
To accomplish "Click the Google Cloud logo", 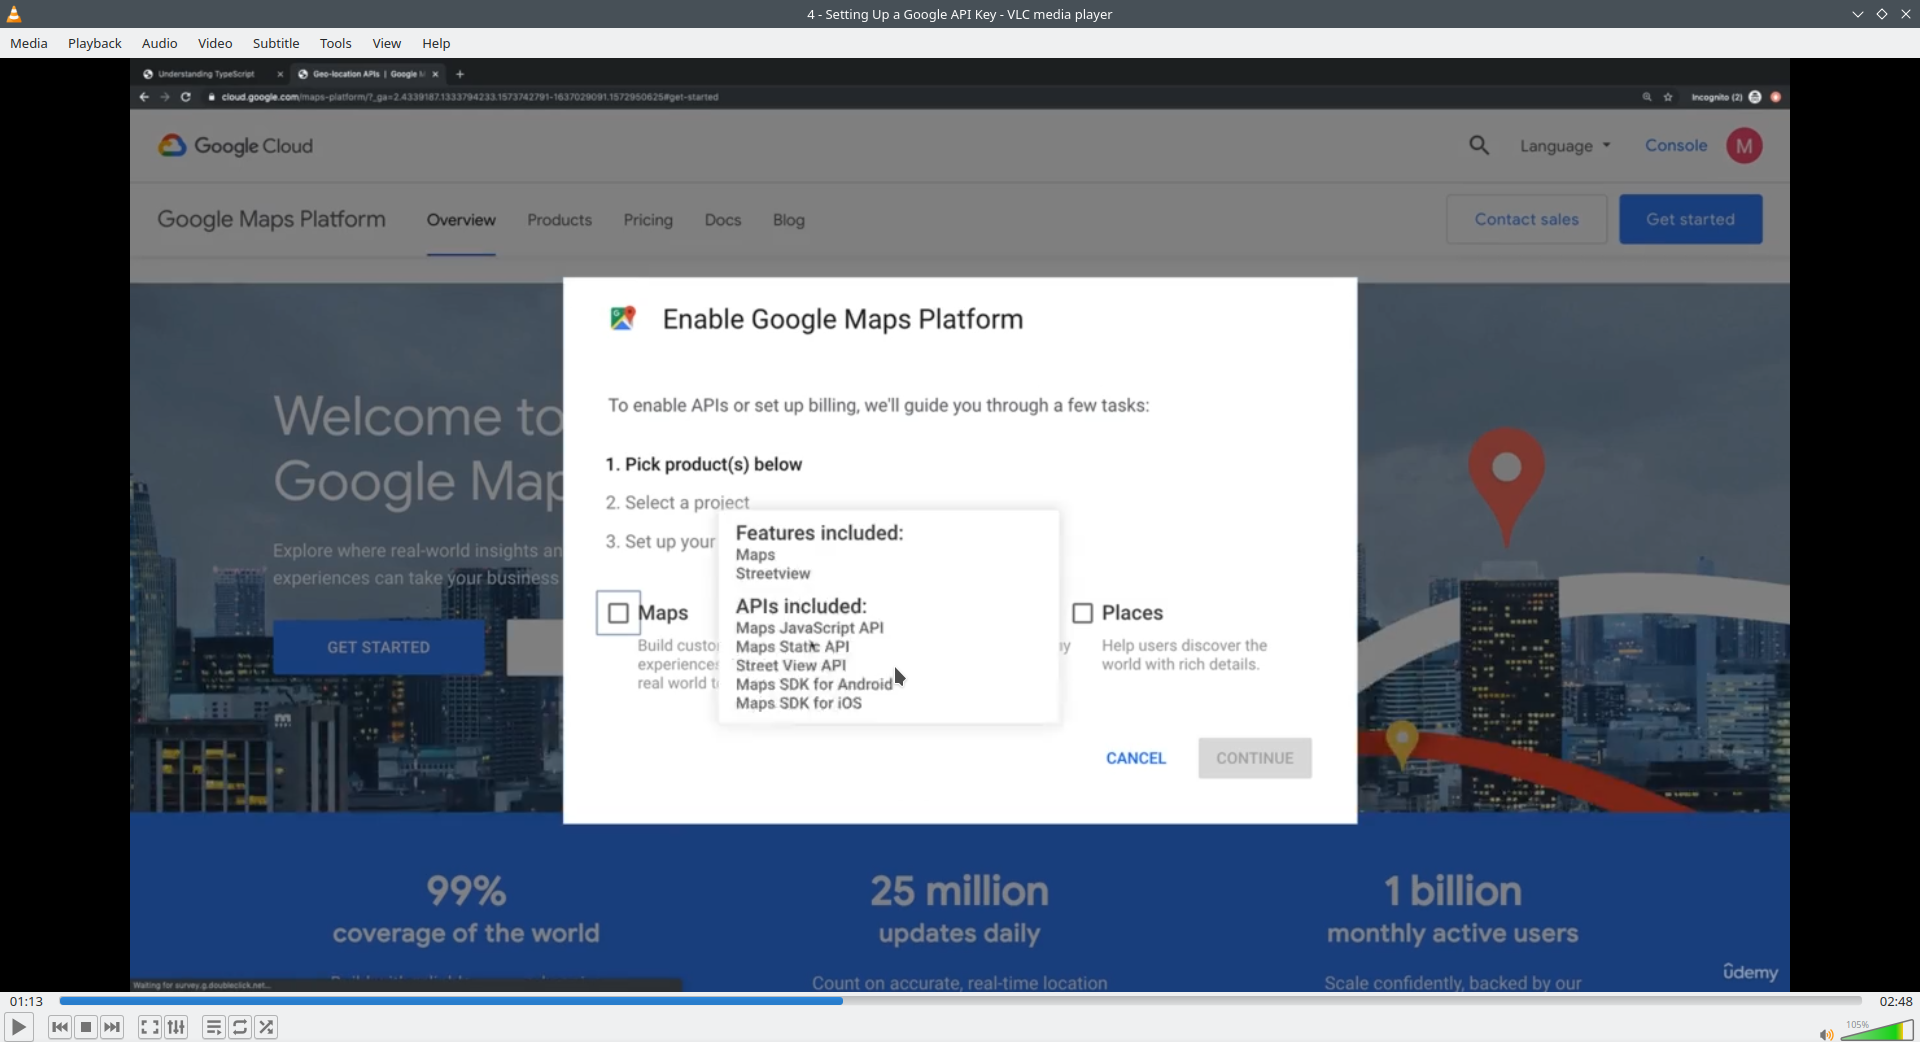I will [x=236, y=146].
